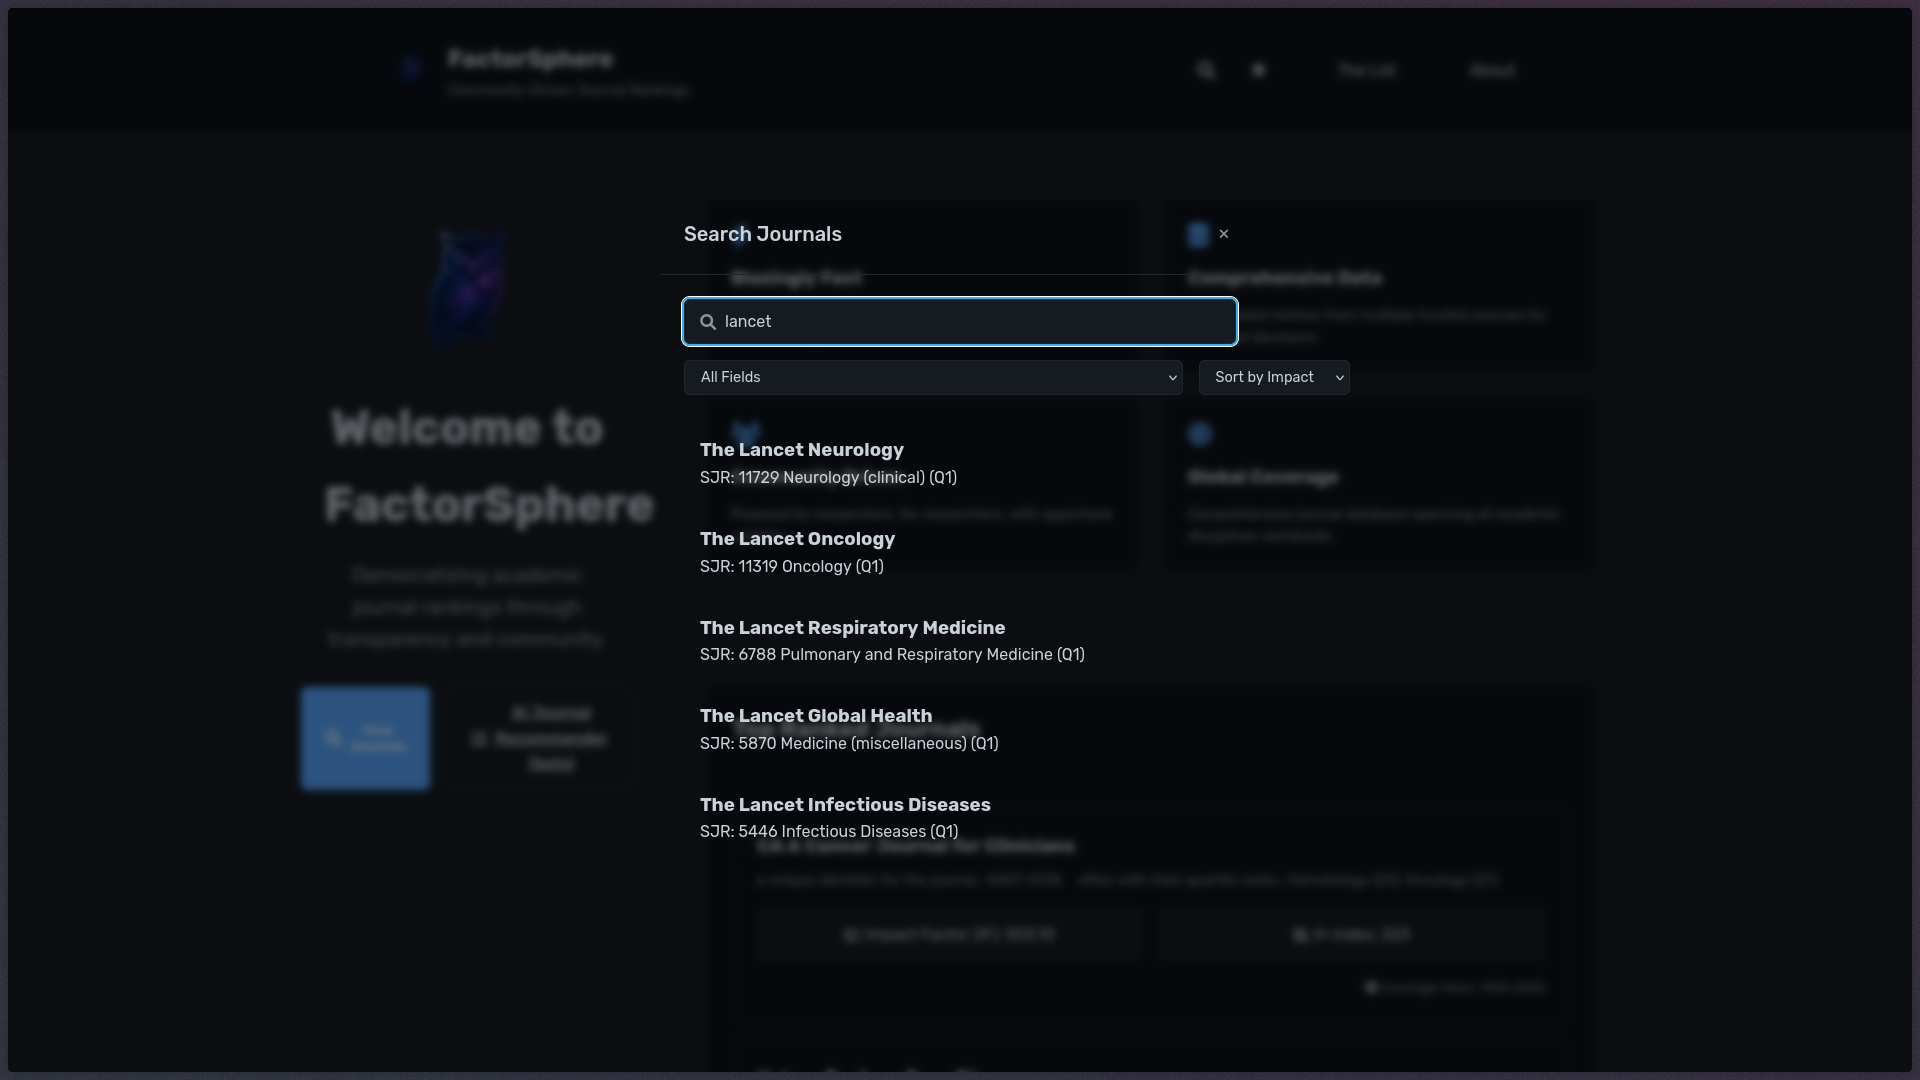This screenshot has height=1080, width=1920.
Task: Close the Search Journals dialog
Action: coord(1223,234)
